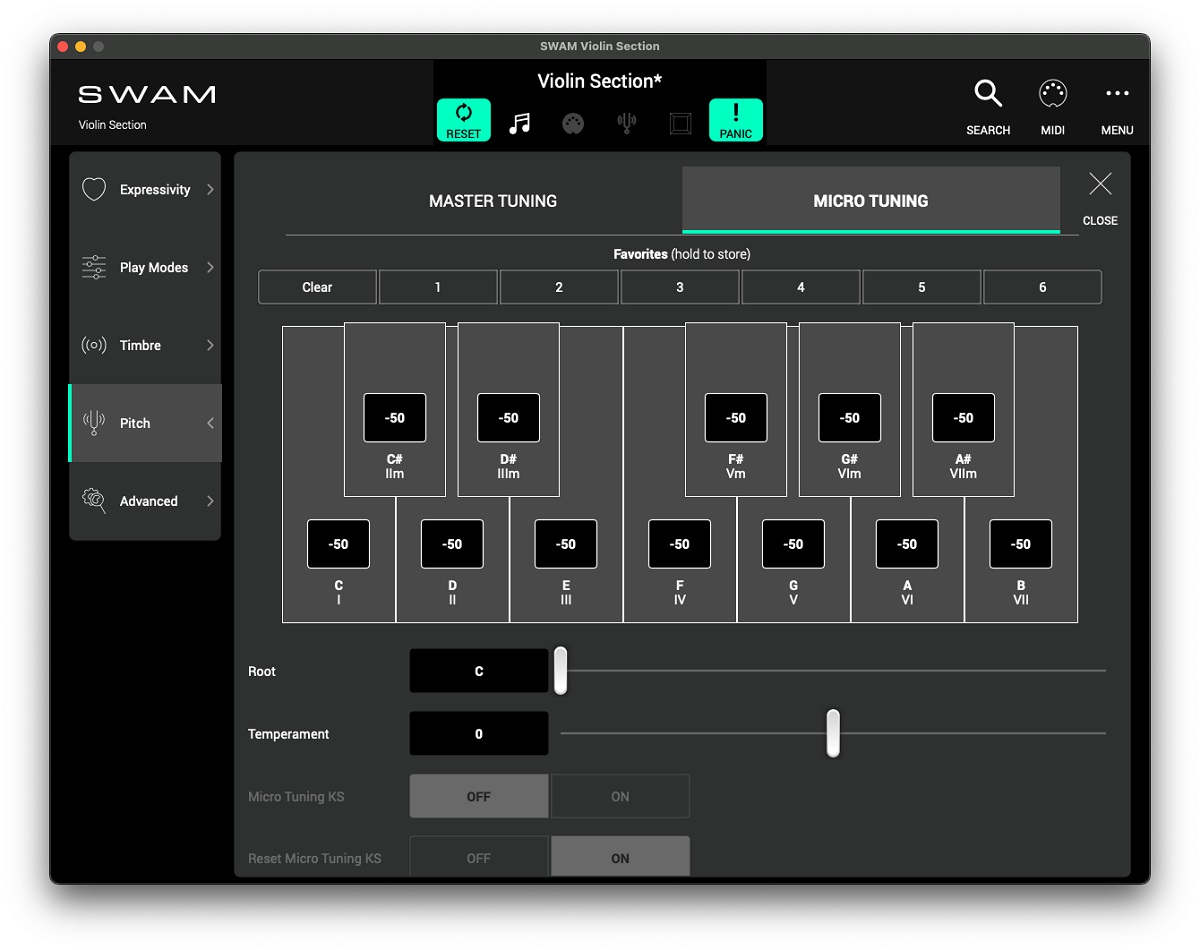1200x950 pixels.
Task: Recall favorite slot 2
Action: click(x=559, y=287)
